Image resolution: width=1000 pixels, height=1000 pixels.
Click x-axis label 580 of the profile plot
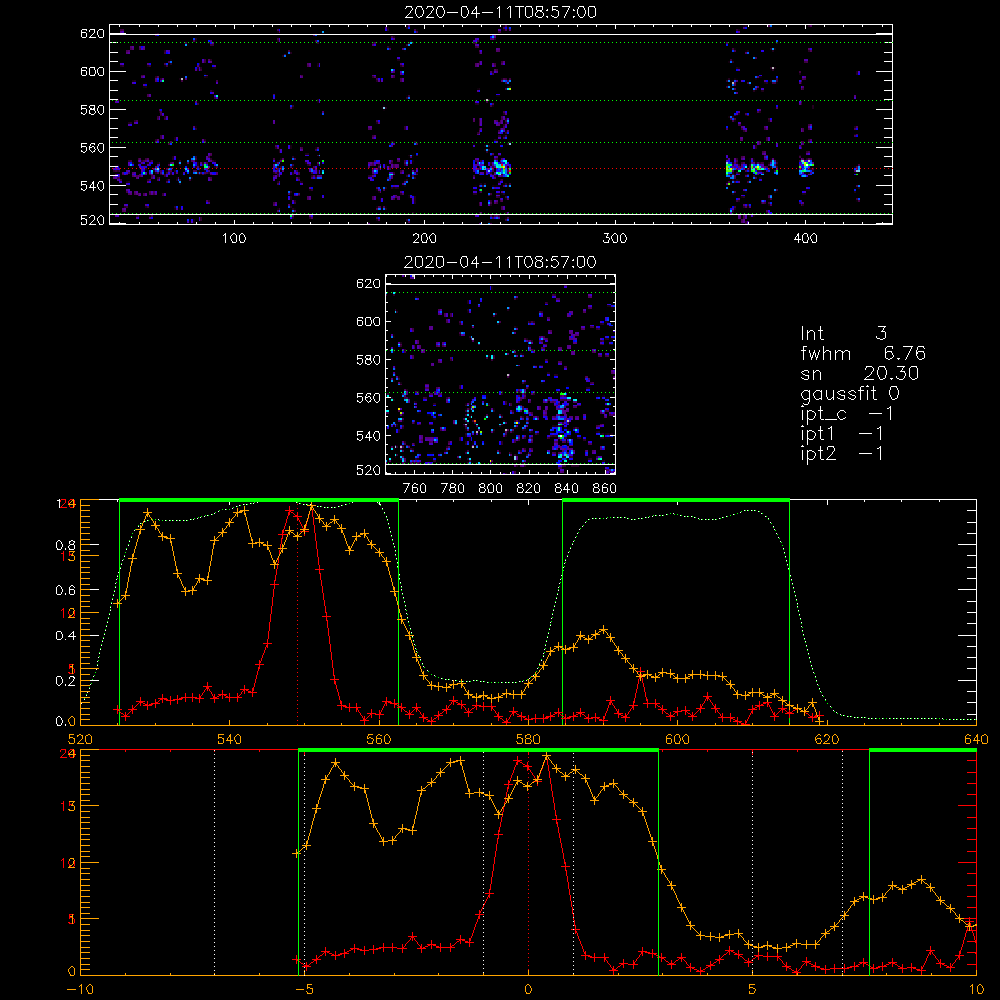pos(528,740)
